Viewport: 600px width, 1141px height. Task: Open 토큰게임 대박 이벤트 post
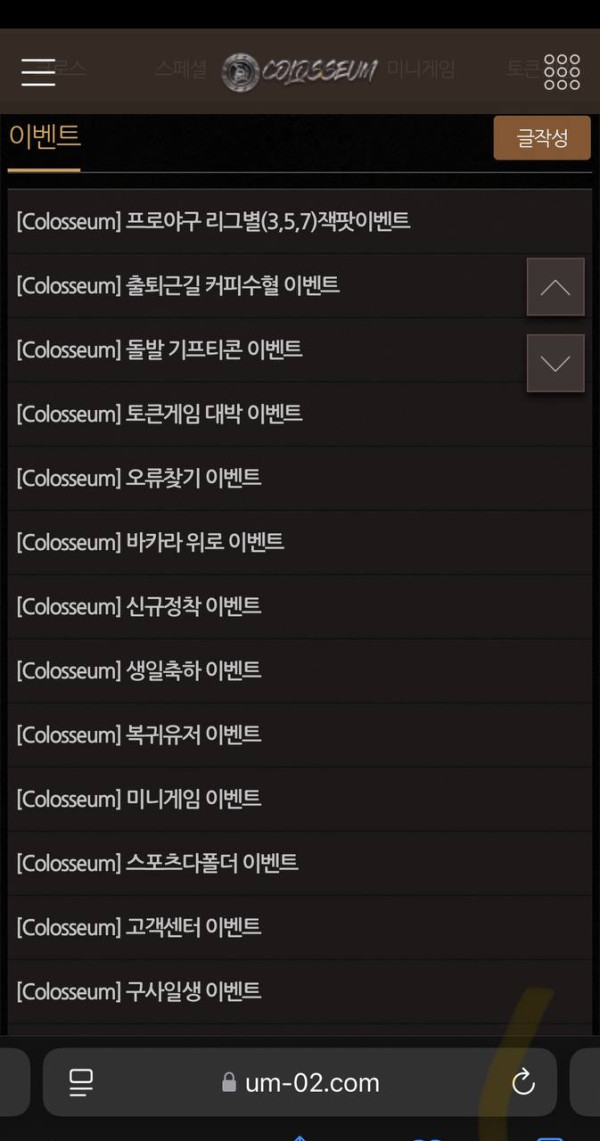300,413
